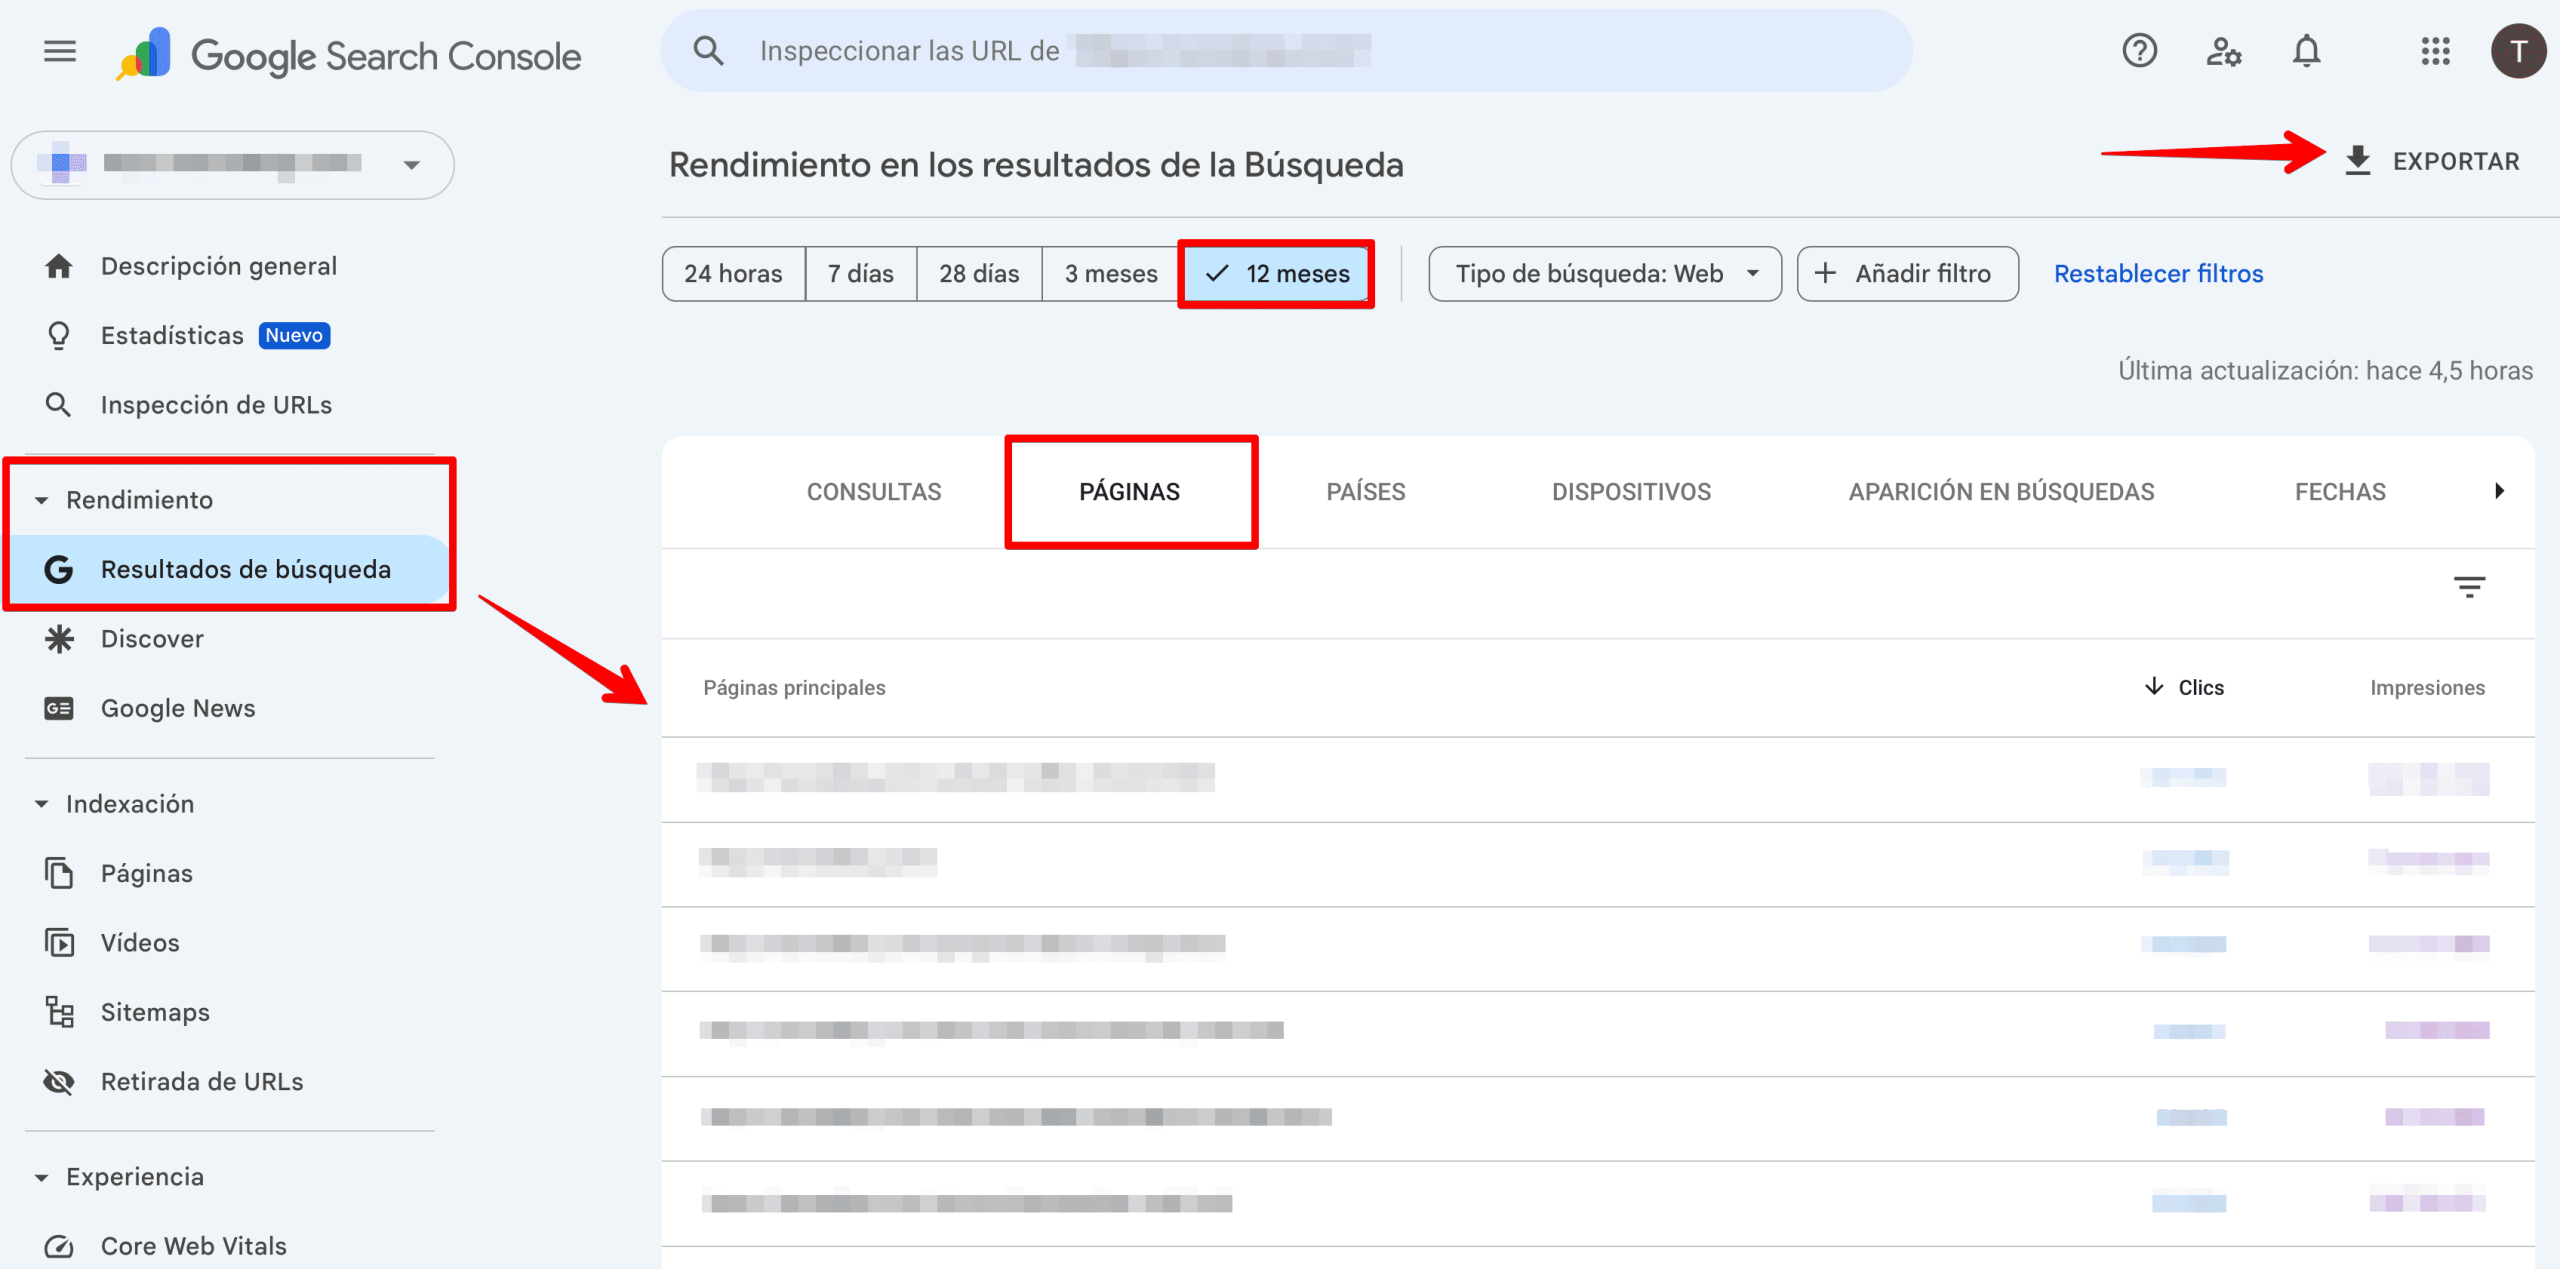Switch to the Fechas tab

pyautogui.click(x=2340, y=492)
